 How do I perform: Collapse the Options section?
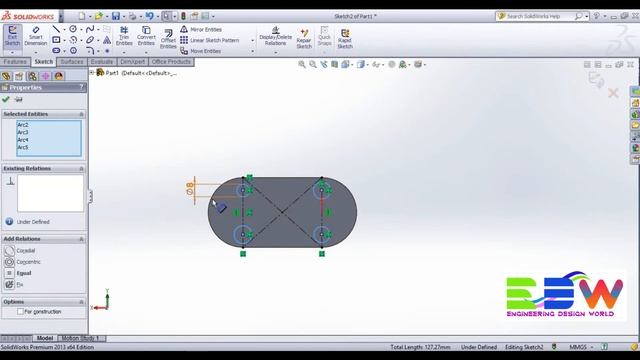click(x=81, y=302)
